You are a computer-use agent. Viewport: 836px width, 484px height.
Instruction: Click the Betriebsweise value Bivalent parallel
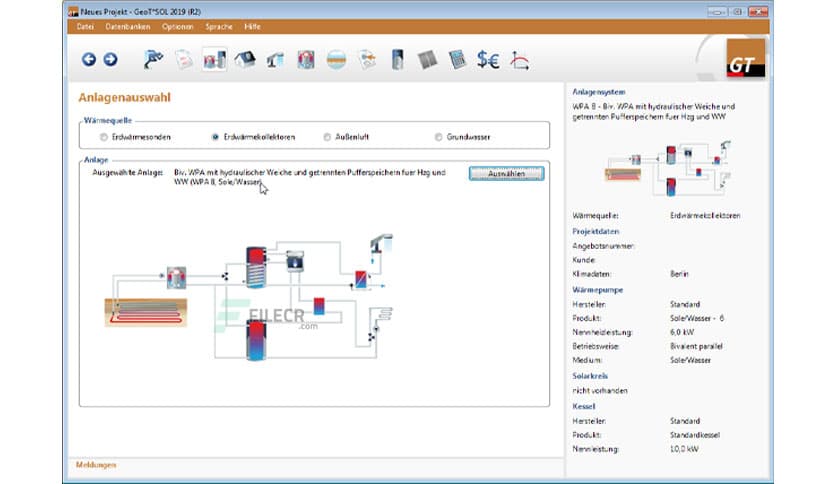click(x=696, y=346)
